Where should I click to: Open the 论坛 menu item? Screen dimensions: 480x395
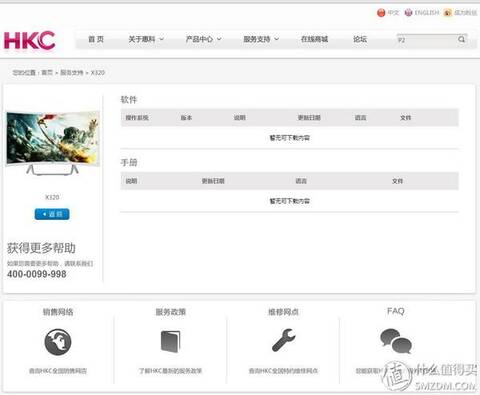click(x=360, y=39)
